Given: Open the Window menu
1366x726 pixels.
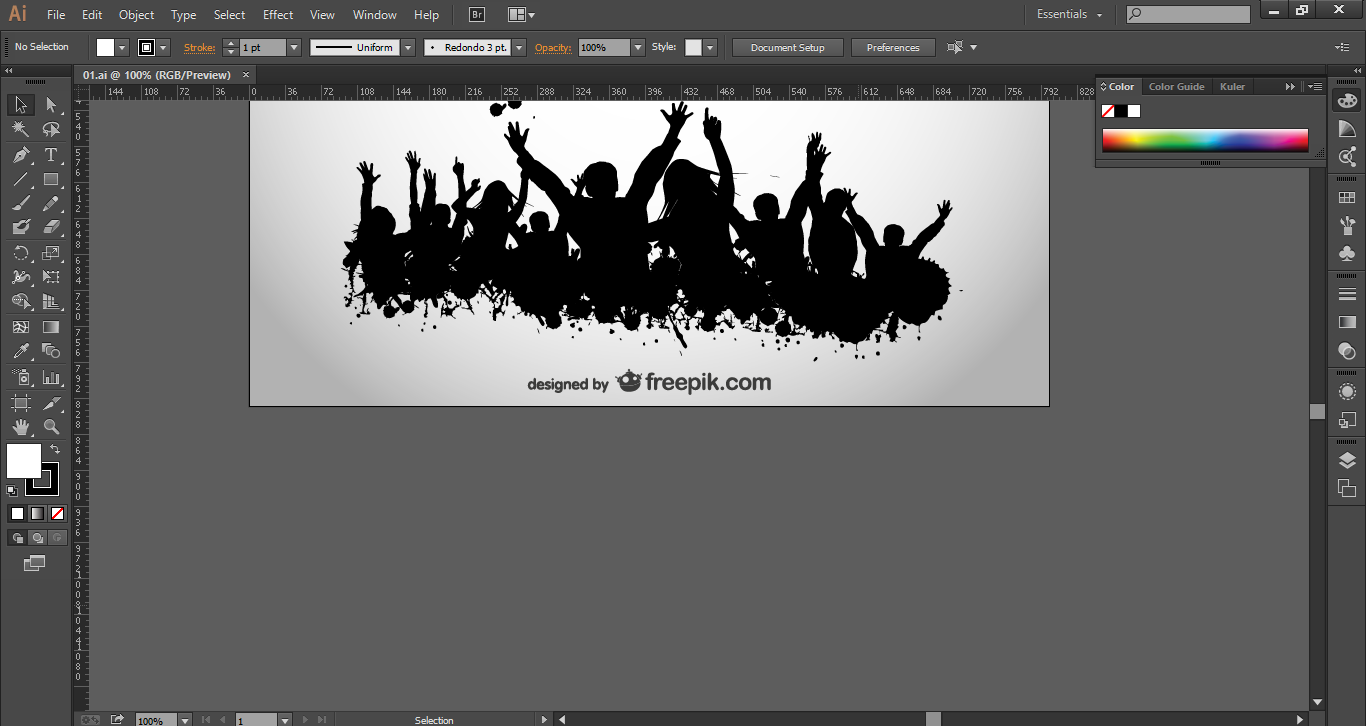Looking at the screenshot, I should pyautogui.click(x=375, y=15).
